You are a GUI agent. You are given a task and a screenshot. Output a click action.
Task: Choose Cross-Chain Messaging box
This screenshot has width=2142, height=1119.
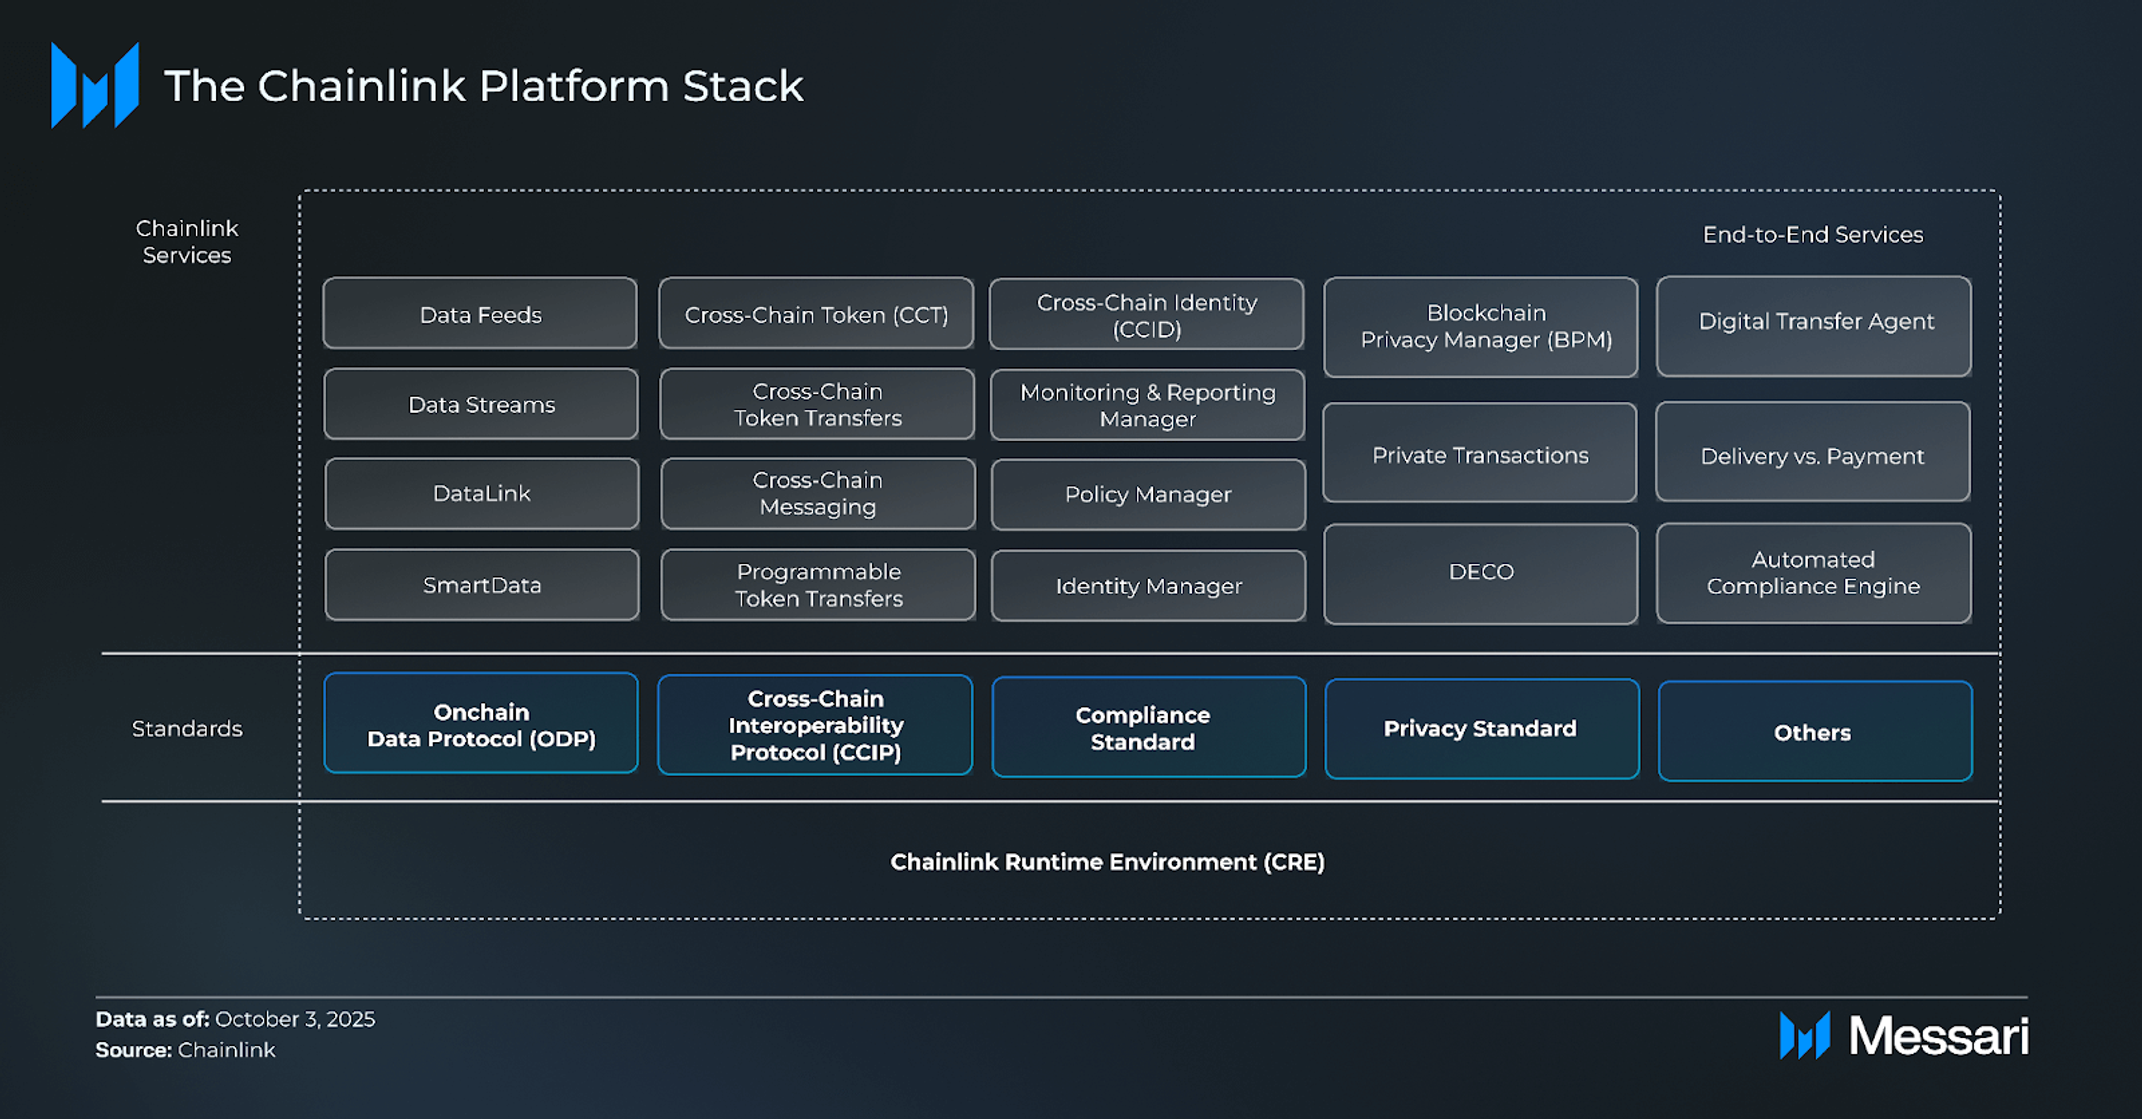[818, 494]
